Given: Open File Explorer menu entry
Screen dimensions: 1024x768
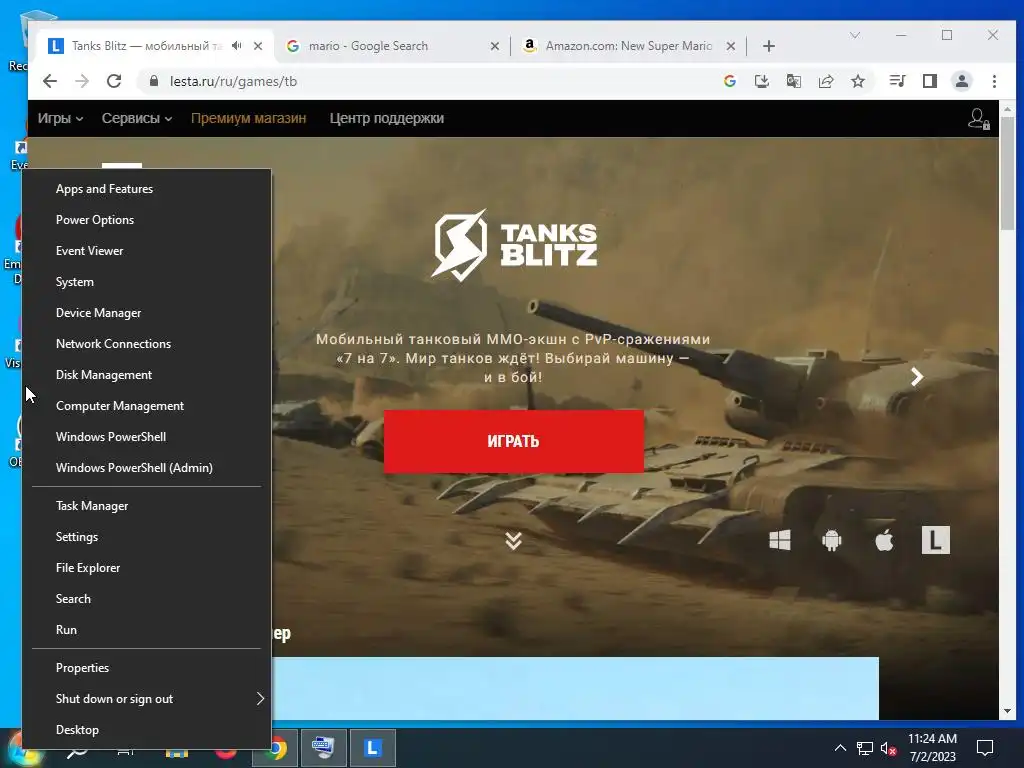Looking at the screenshot, I should point(147,568).
